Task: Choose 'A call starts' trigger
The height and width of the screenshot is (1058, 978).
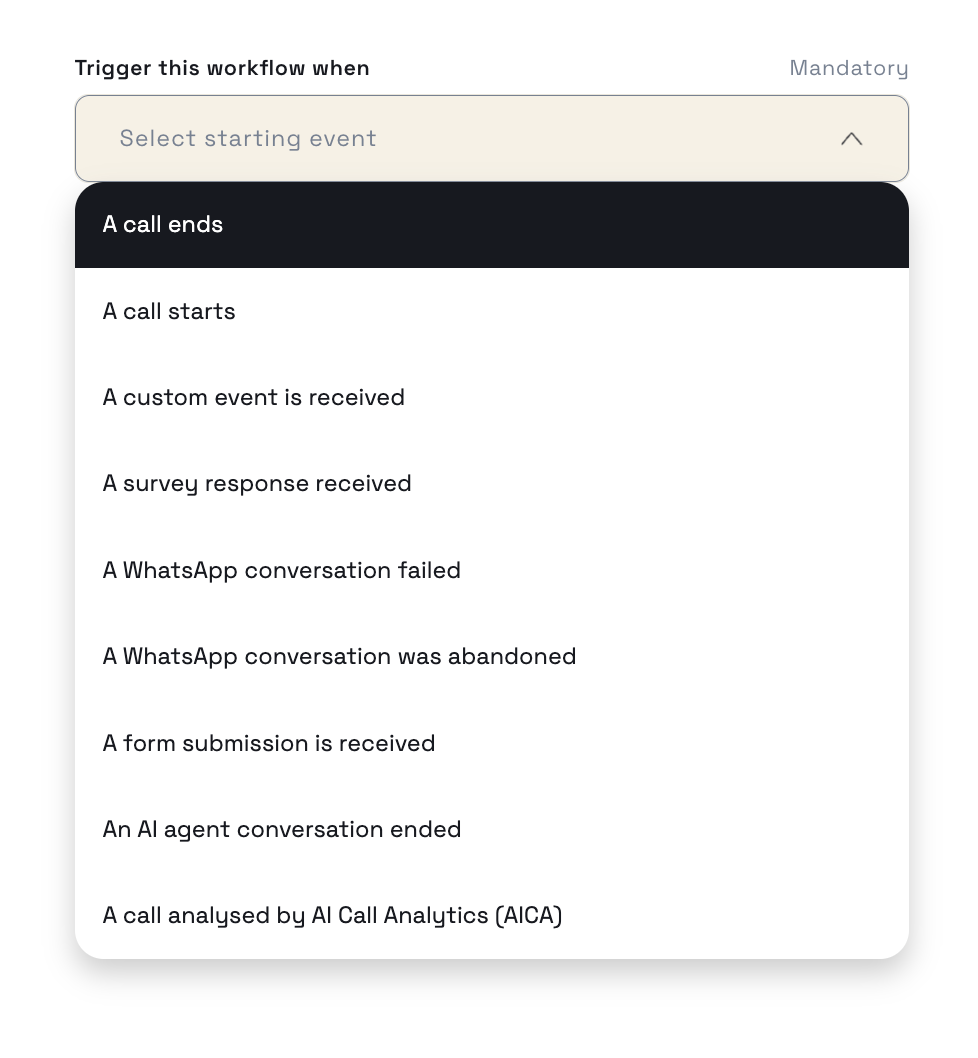Action: (491, 311)
